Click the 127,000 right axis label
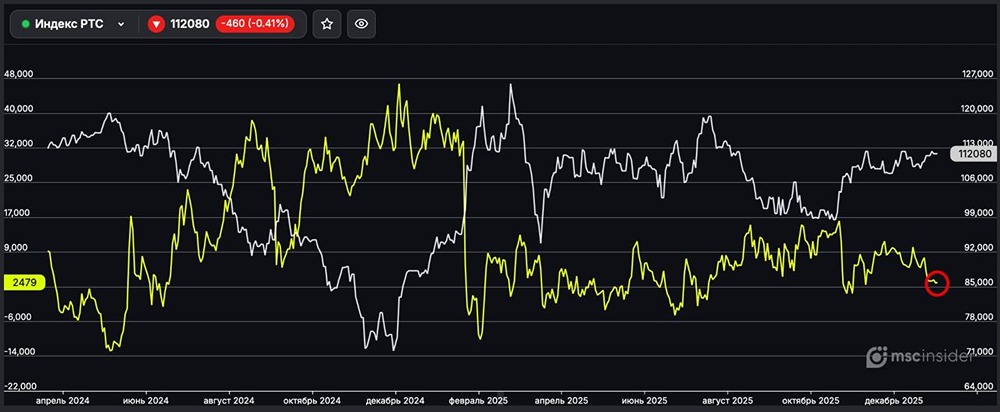Screen dimensions: 1000x412 [976, 74]
